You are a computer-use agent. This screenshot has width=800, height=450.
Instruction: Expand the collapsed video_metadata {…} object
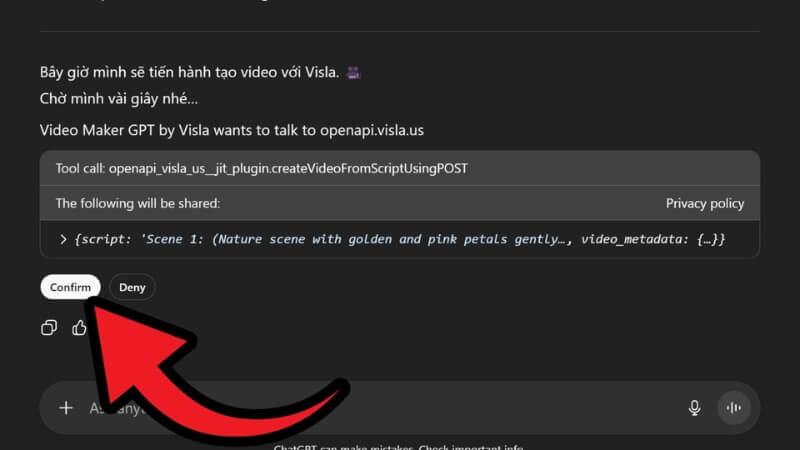(703, 239)
